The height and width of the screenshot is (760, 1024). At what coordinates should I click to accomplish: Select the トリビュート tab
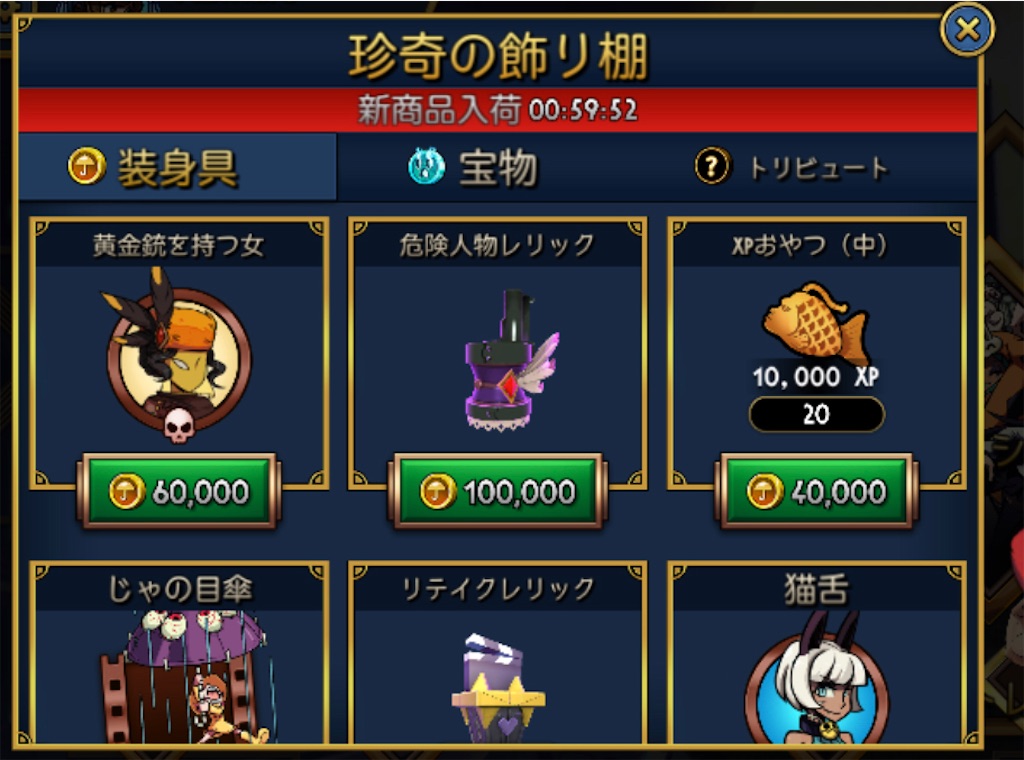click(816, 167)
